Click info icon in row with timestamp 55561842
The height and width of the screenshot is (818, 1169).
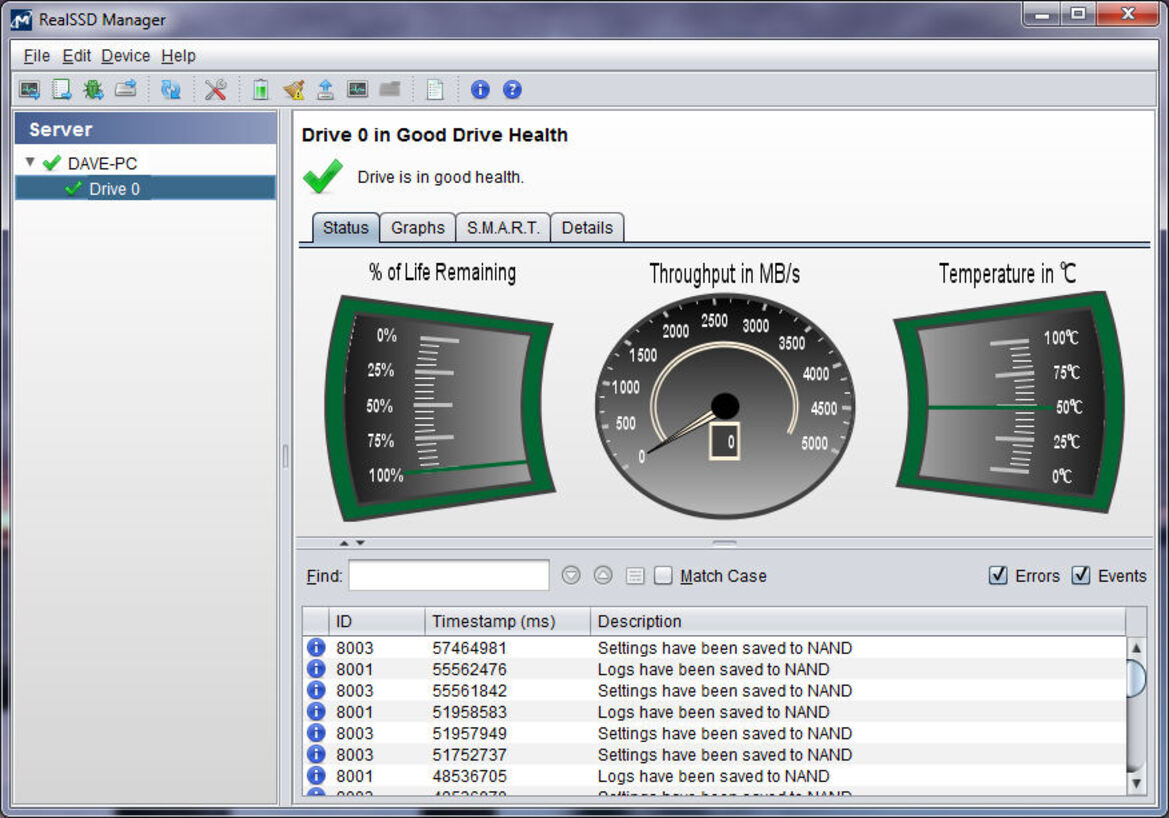point(316,690)
